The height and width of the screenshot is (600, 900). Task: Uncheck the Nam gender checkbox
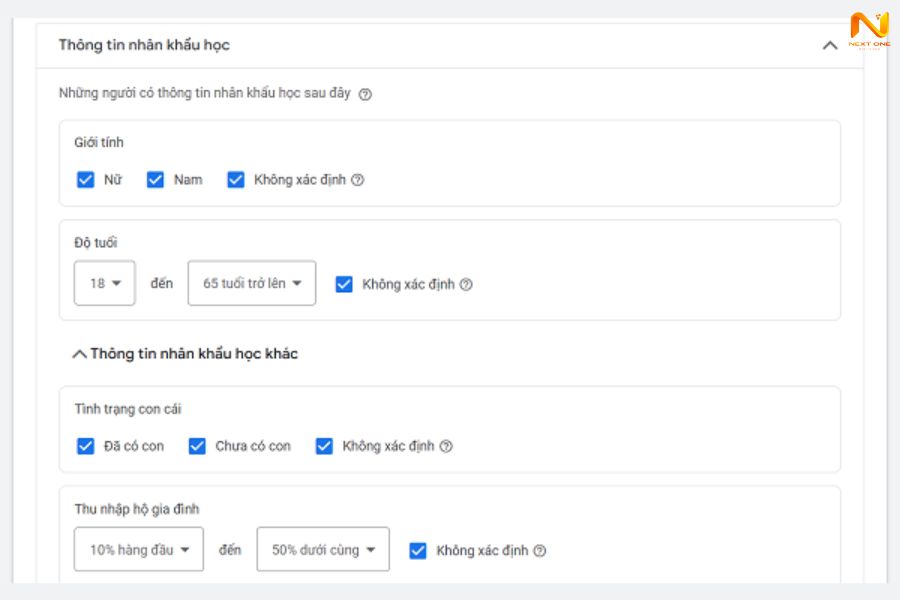click(x=155, y=180)
